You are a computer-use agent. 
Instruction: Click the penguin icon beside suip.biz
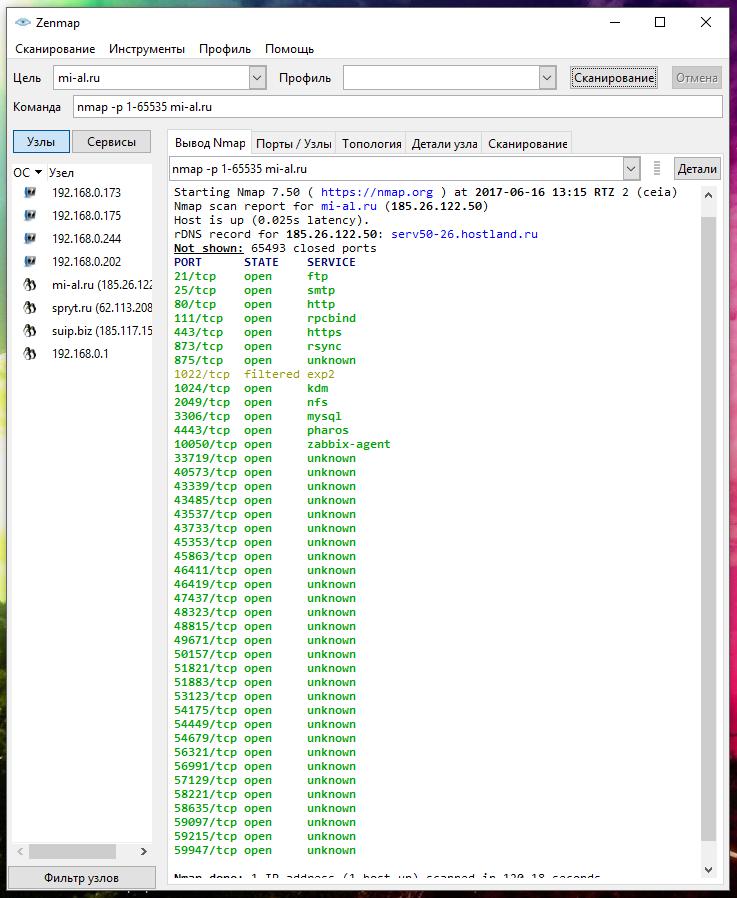(x=30, y=330)
